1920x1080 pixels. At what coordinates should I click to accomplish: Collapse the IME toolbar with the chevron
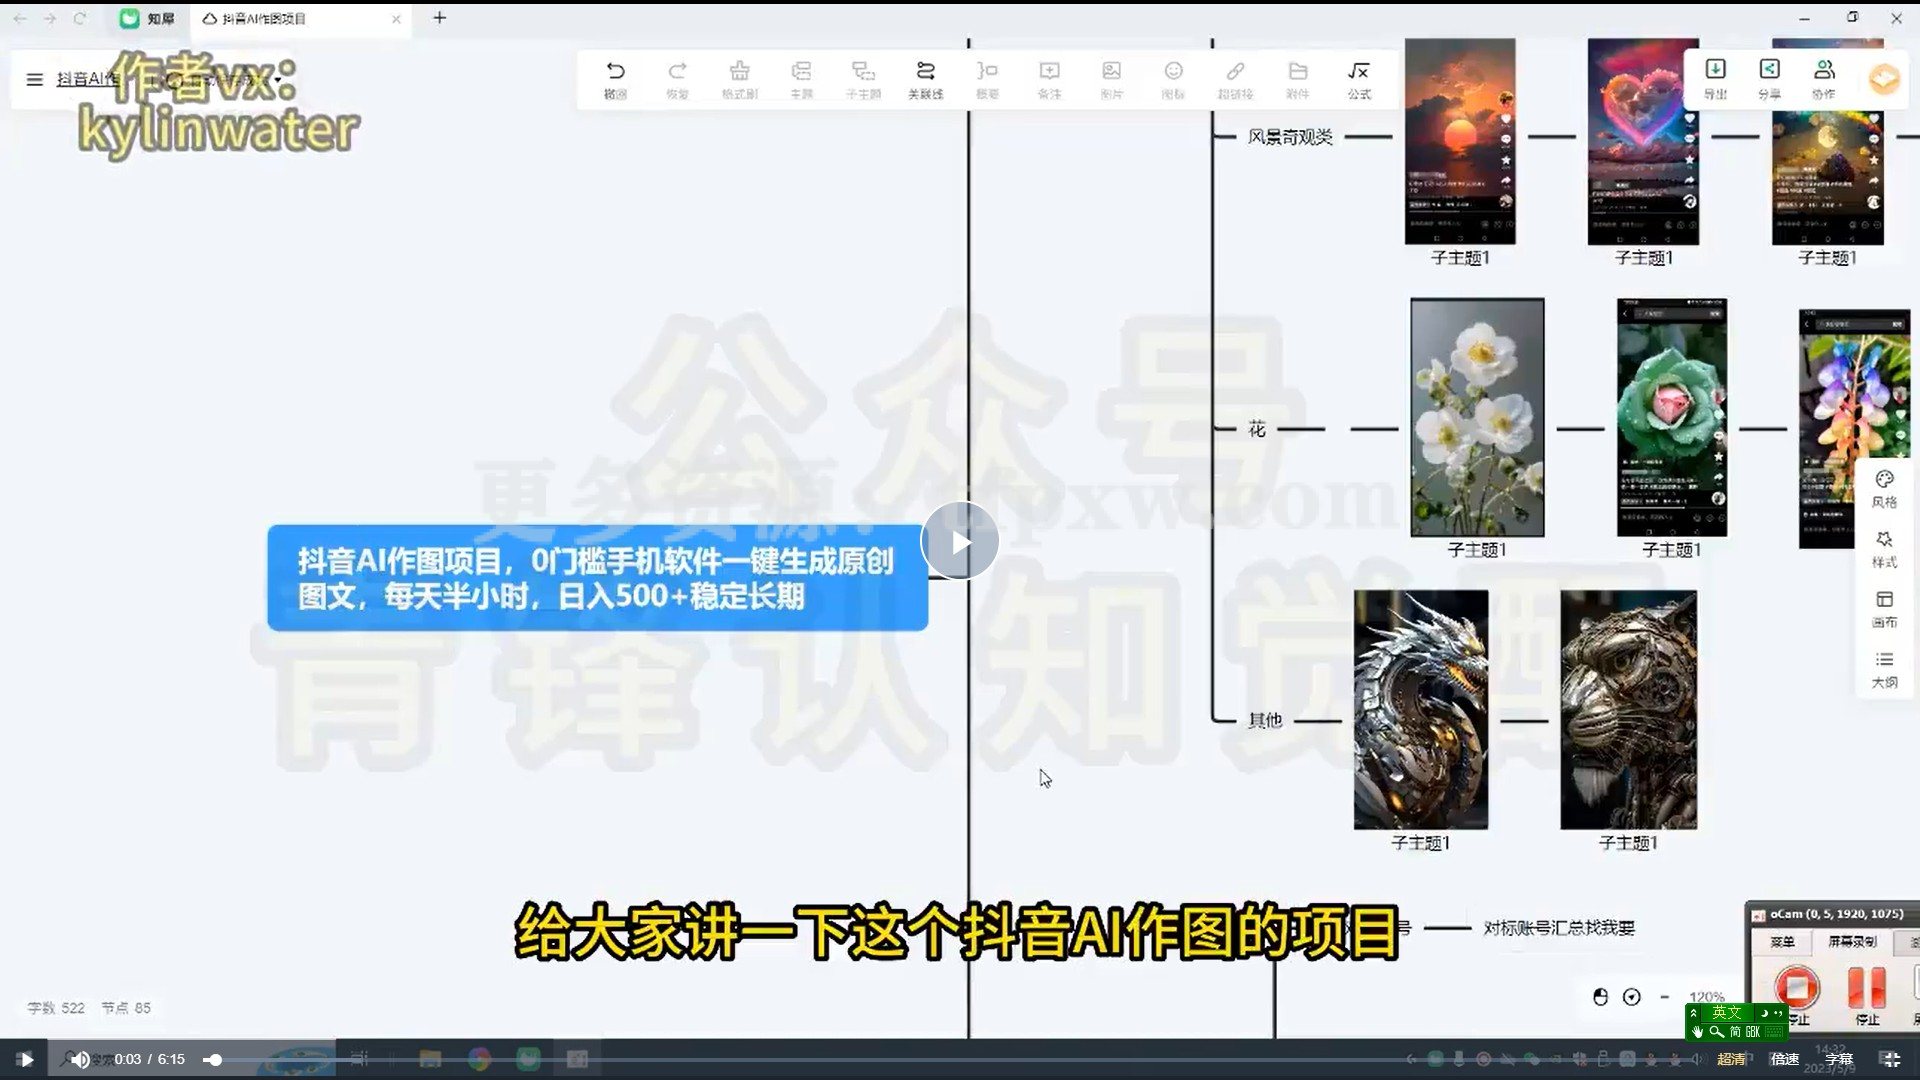(x=1694, y=1012)
